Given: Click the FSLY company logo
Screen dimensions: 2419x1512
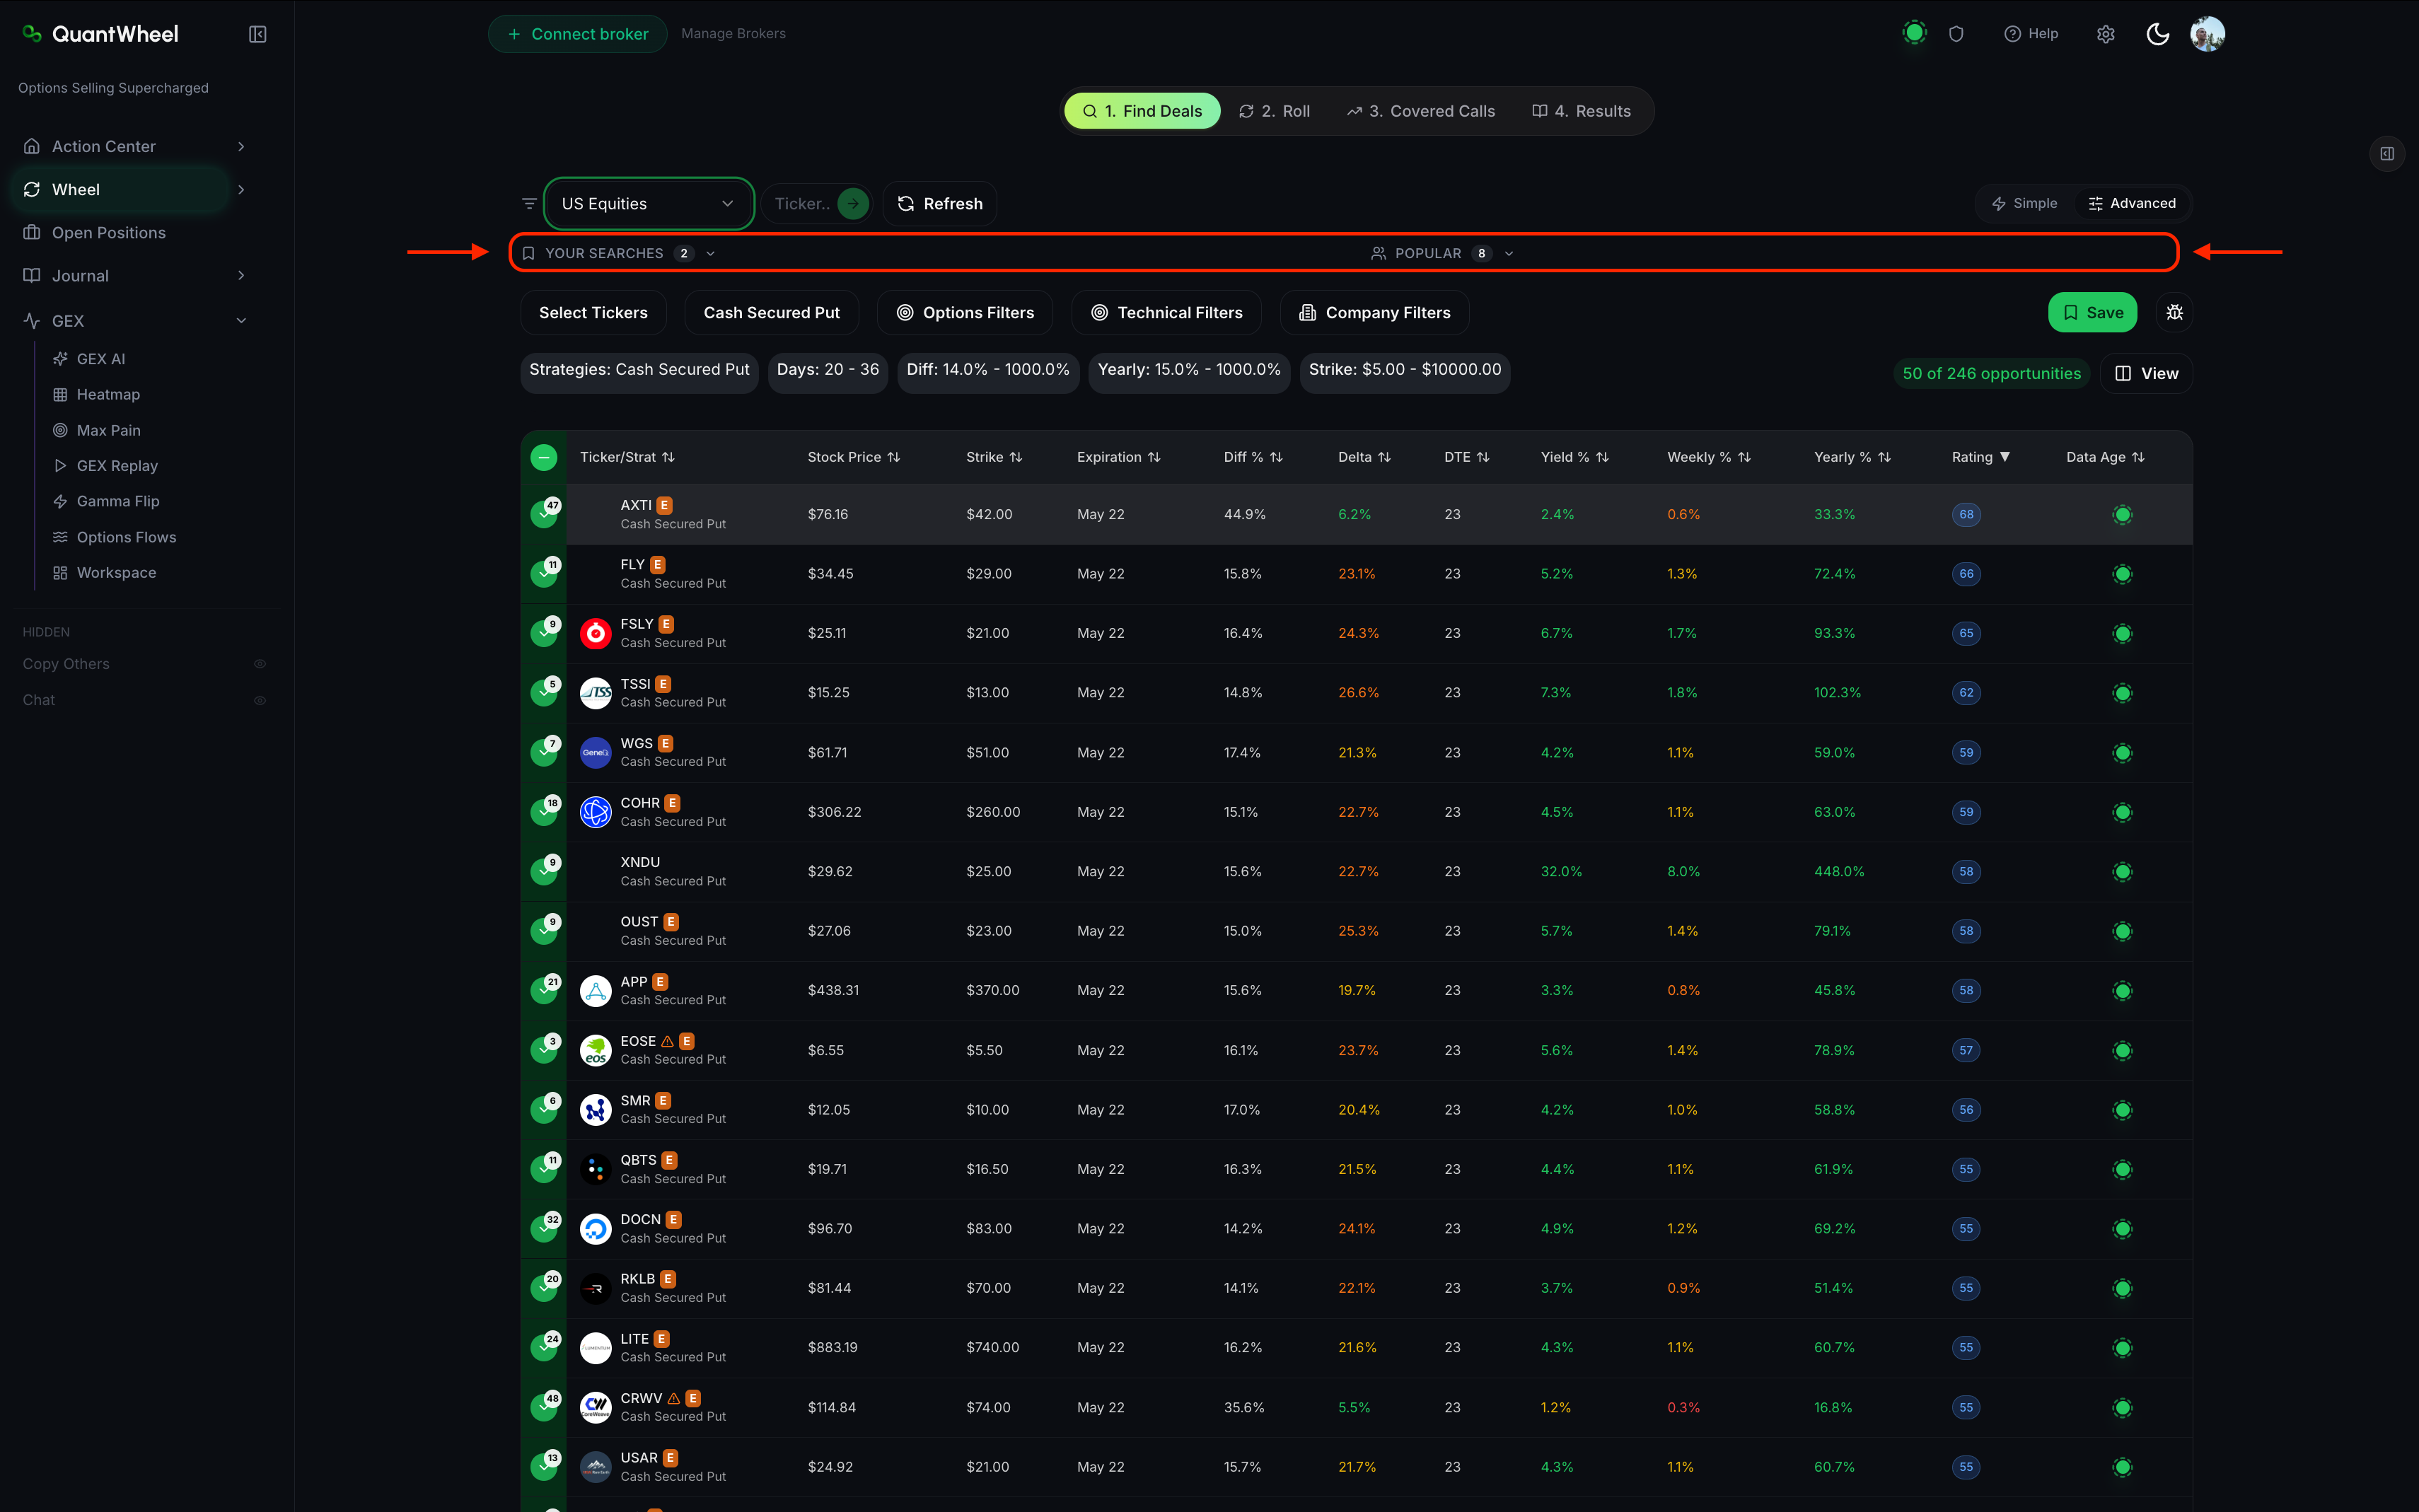Looking at the screenshot, I should 596,634.
